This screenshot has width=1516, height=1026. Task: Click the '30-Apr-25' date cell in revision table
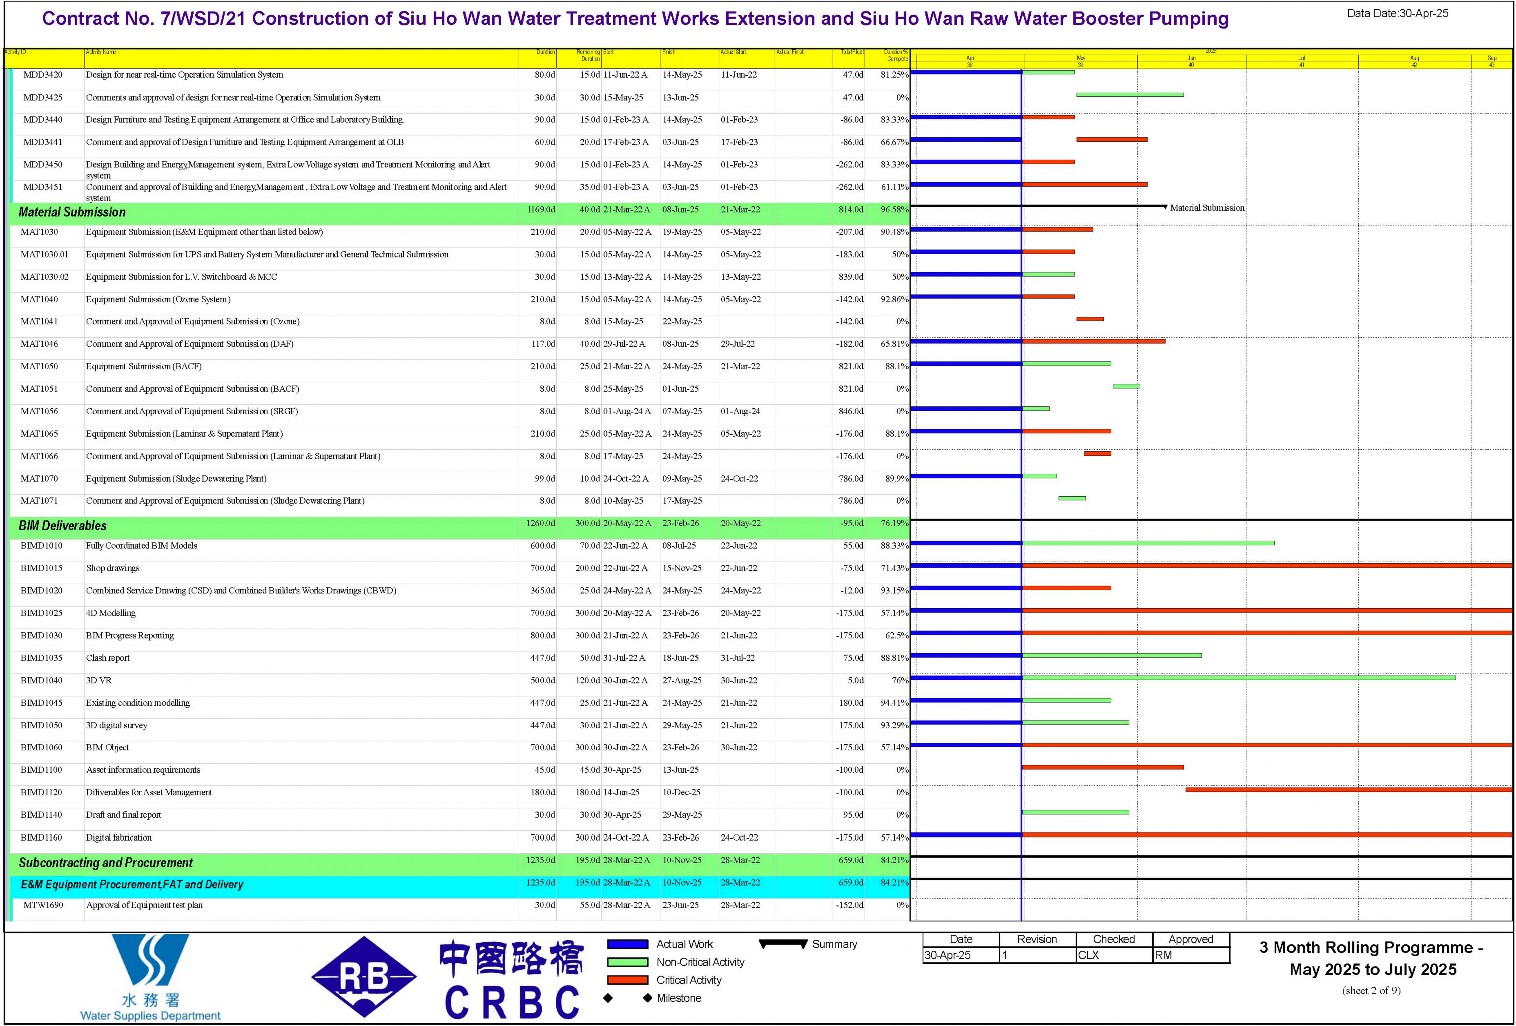tap(961, 955)
